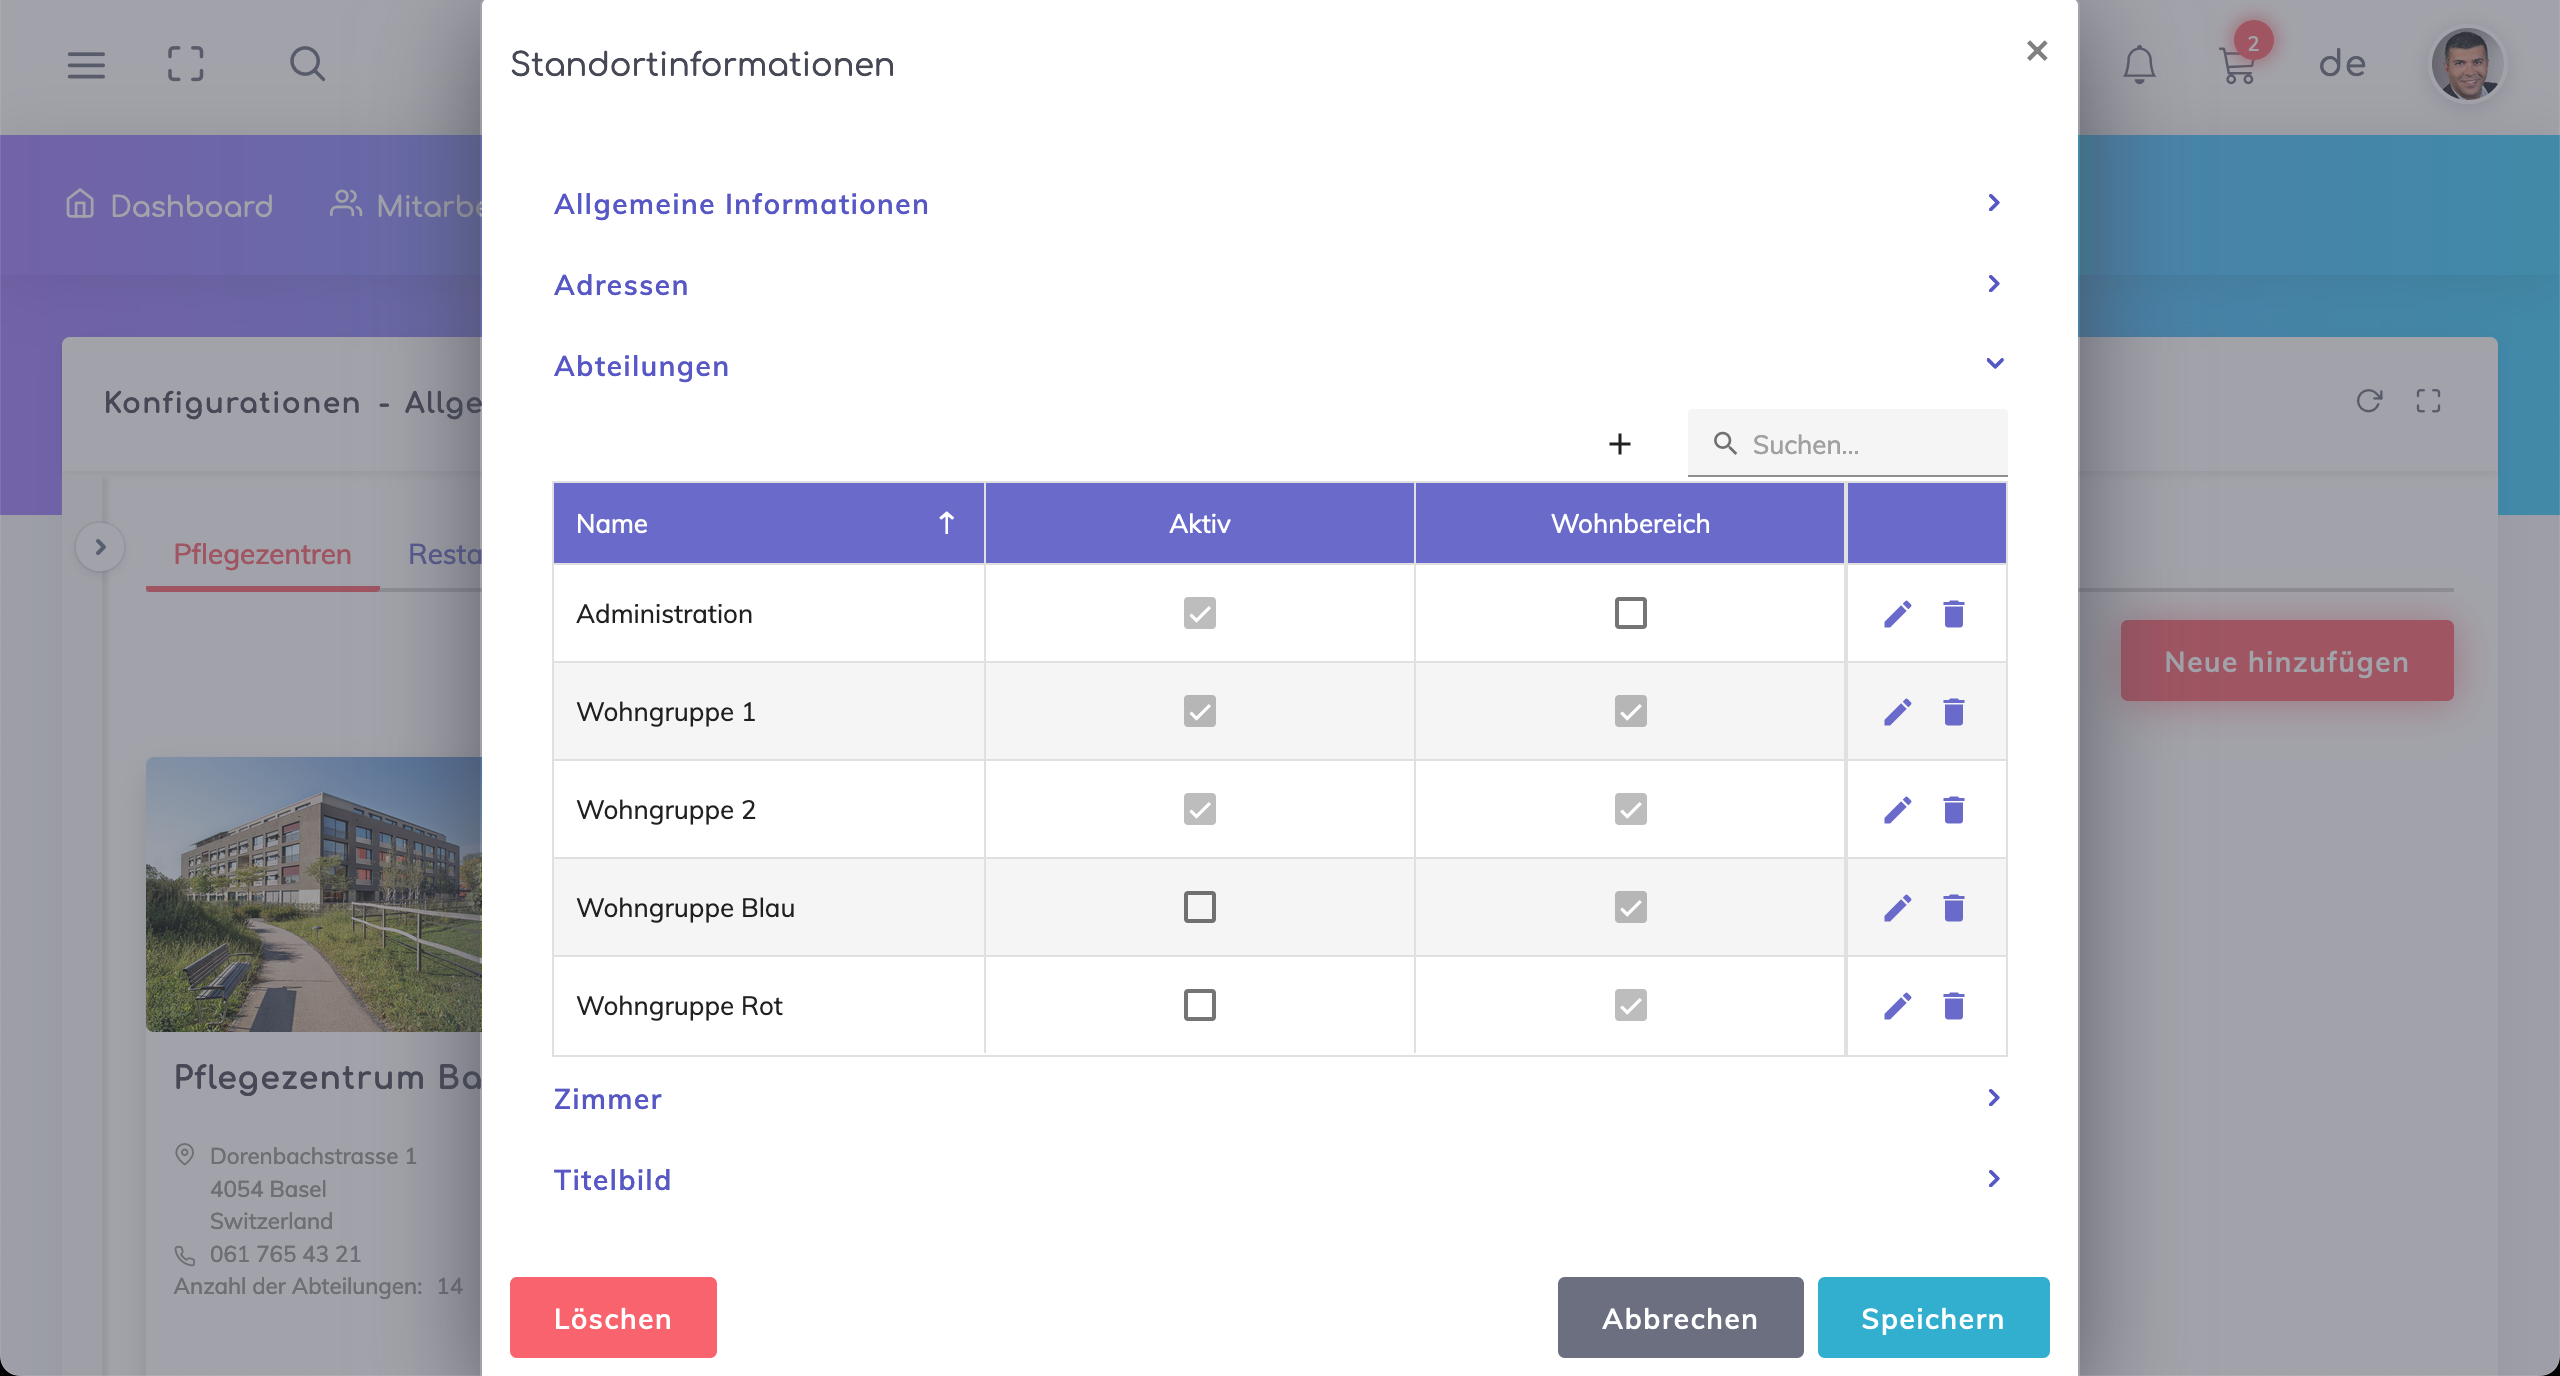The width and height of the screenshot is (2560, 1376).
Task: Add a new department with plus icon
Action: pyautogui.click(x=1619, y=444)
